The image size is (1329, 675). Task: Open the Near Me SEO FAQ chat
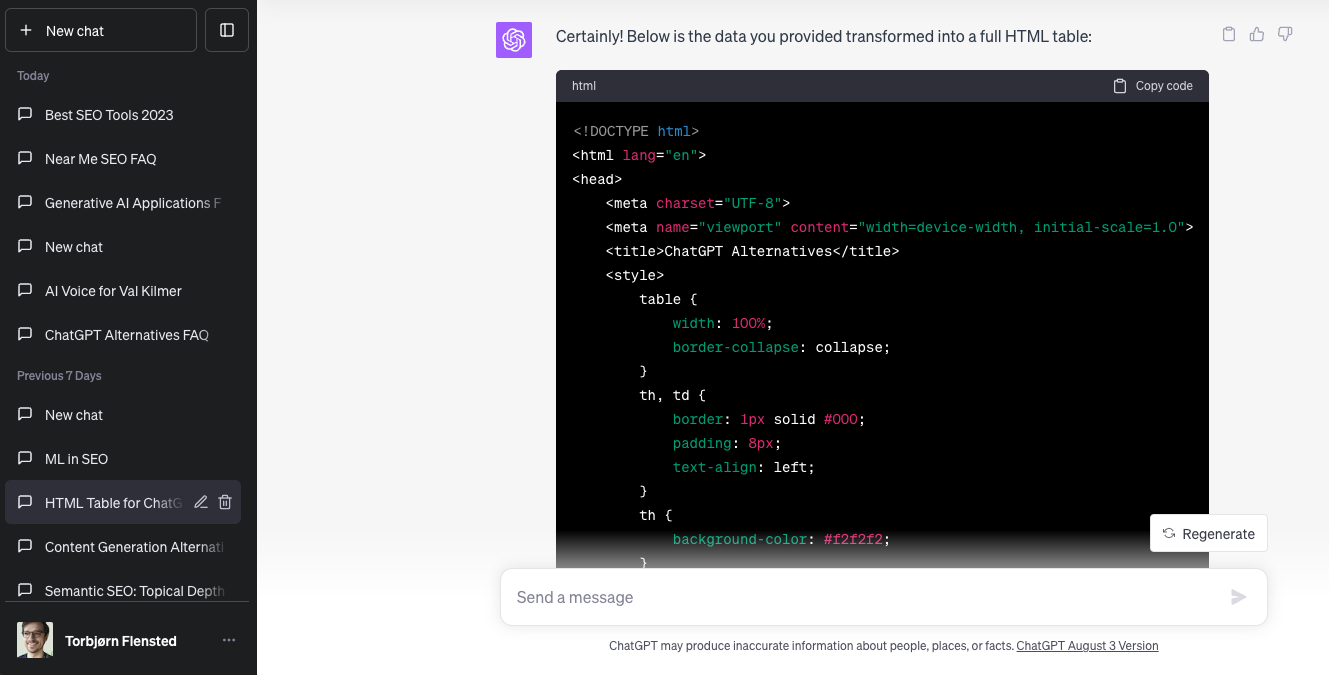[x=123, y=159]
